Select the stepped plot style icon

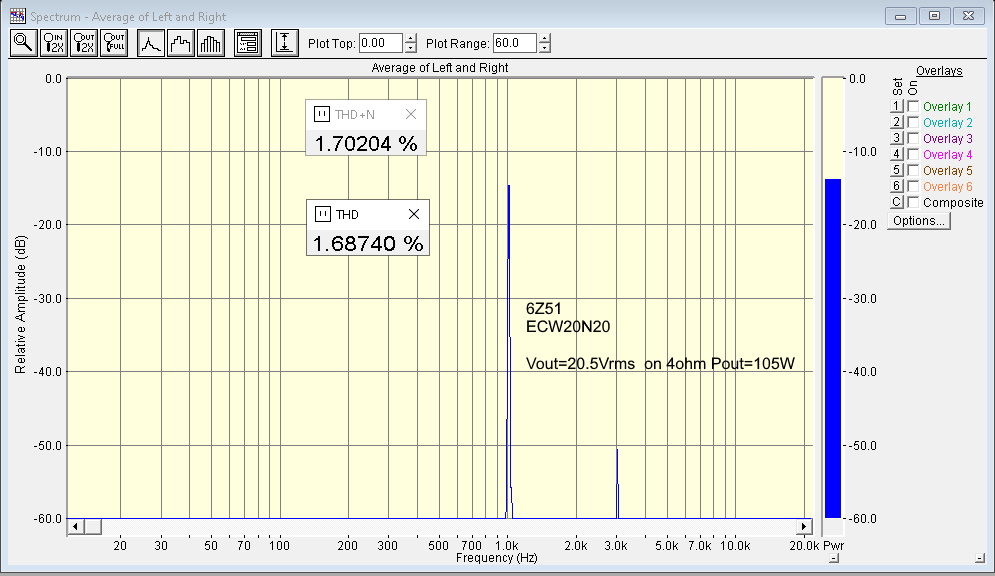[x=181, y=43]
